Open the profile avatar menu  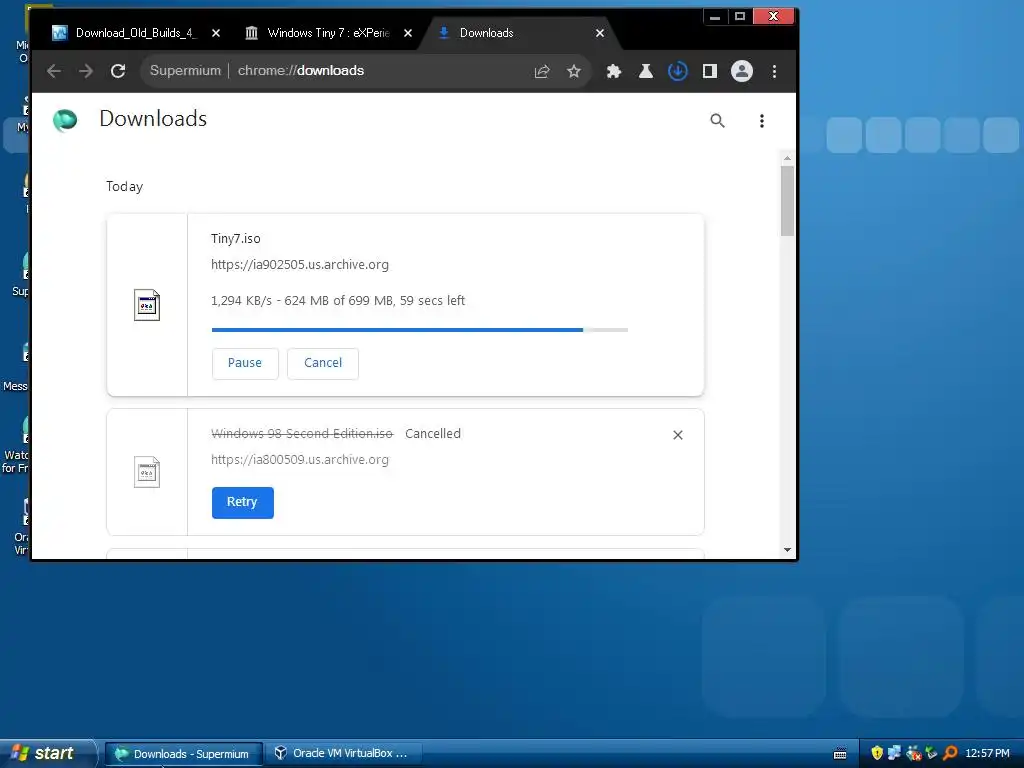point(741,71)
